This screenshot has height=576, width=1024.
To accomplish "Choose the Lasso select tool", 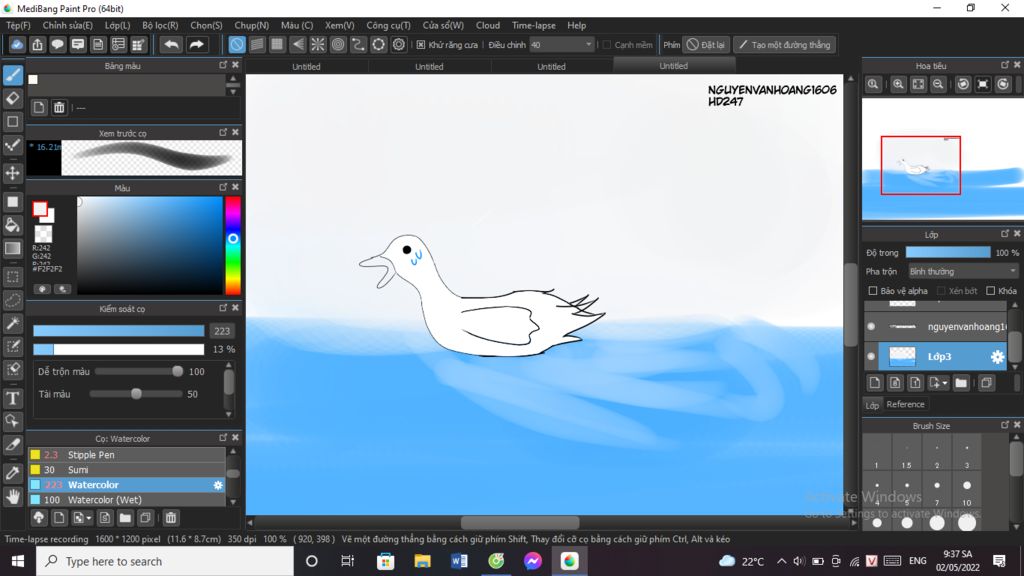I will 12,300.
